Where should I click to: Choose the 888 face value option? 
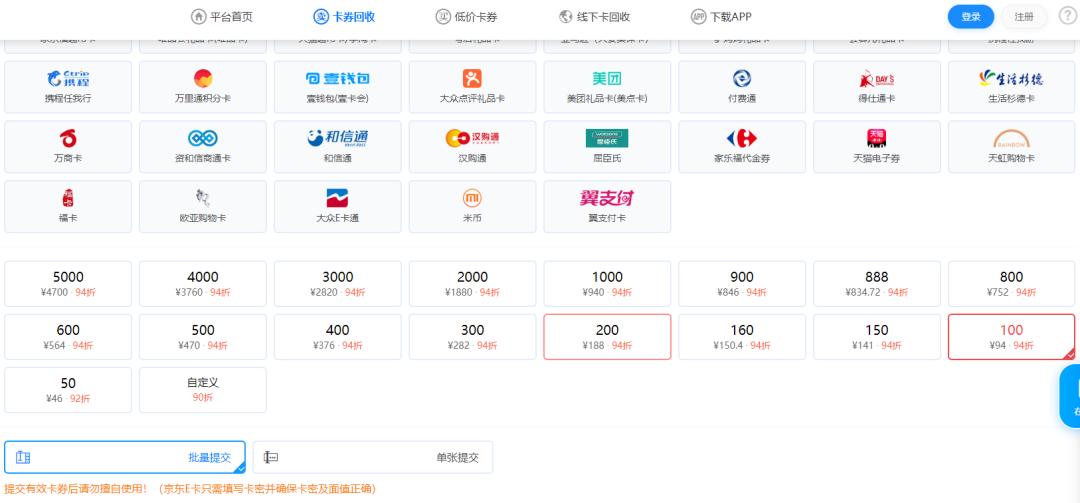click(877, 284)
